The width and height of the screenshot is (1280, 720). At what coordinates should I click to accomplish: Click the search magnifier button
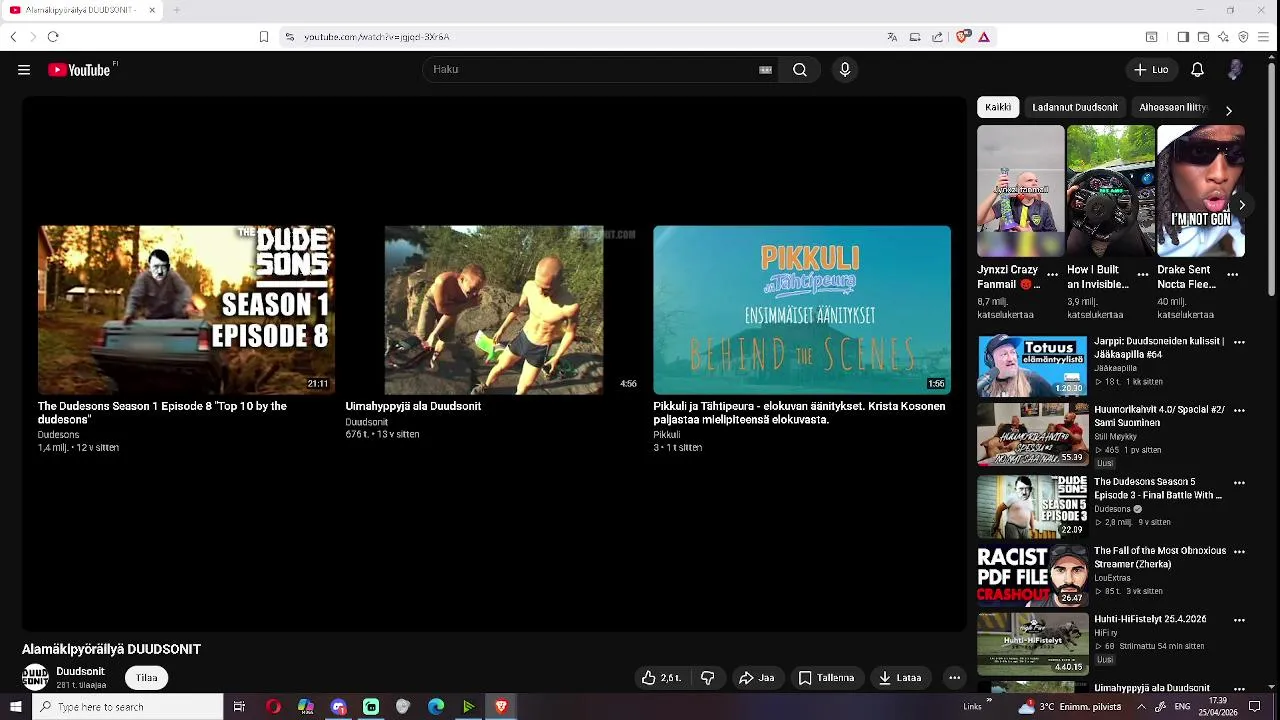tap(800, 70)
